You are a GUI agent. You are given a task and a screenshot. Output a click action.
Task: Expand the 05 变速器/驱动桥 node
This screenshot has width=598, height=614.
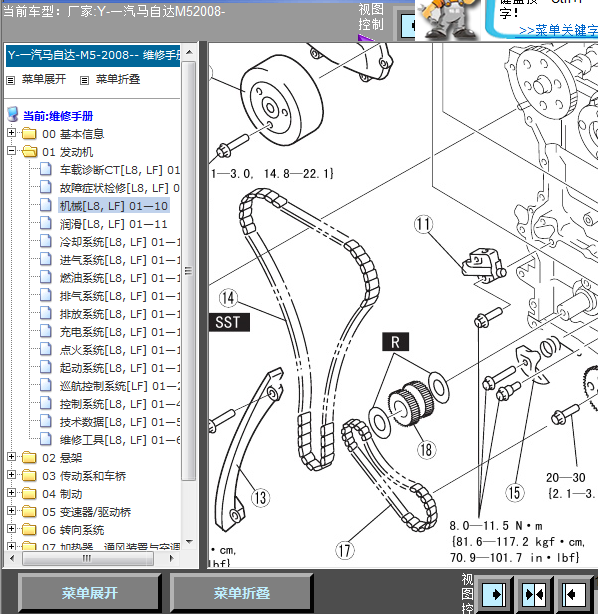(x=11, y=511)
